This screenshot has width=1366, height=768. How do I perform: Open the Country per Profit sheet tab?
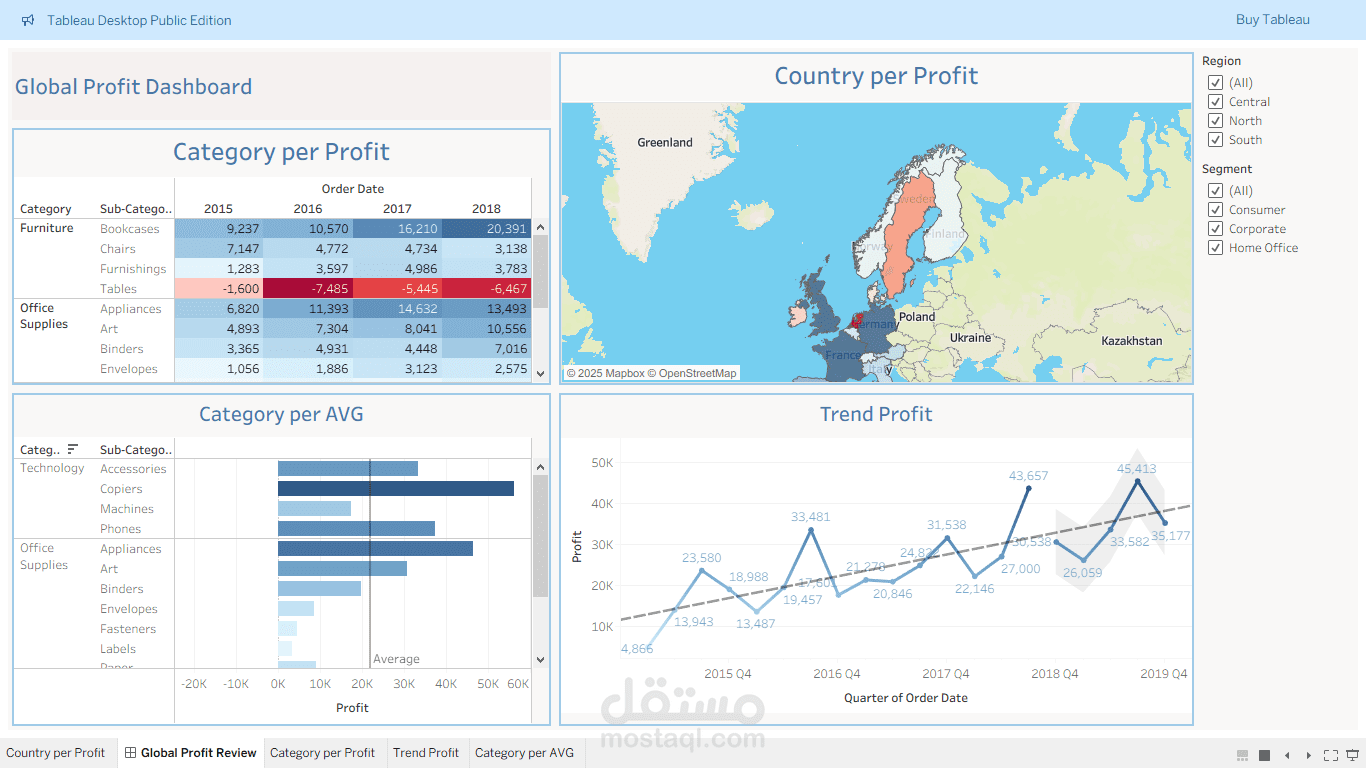(x=55, y=753)
